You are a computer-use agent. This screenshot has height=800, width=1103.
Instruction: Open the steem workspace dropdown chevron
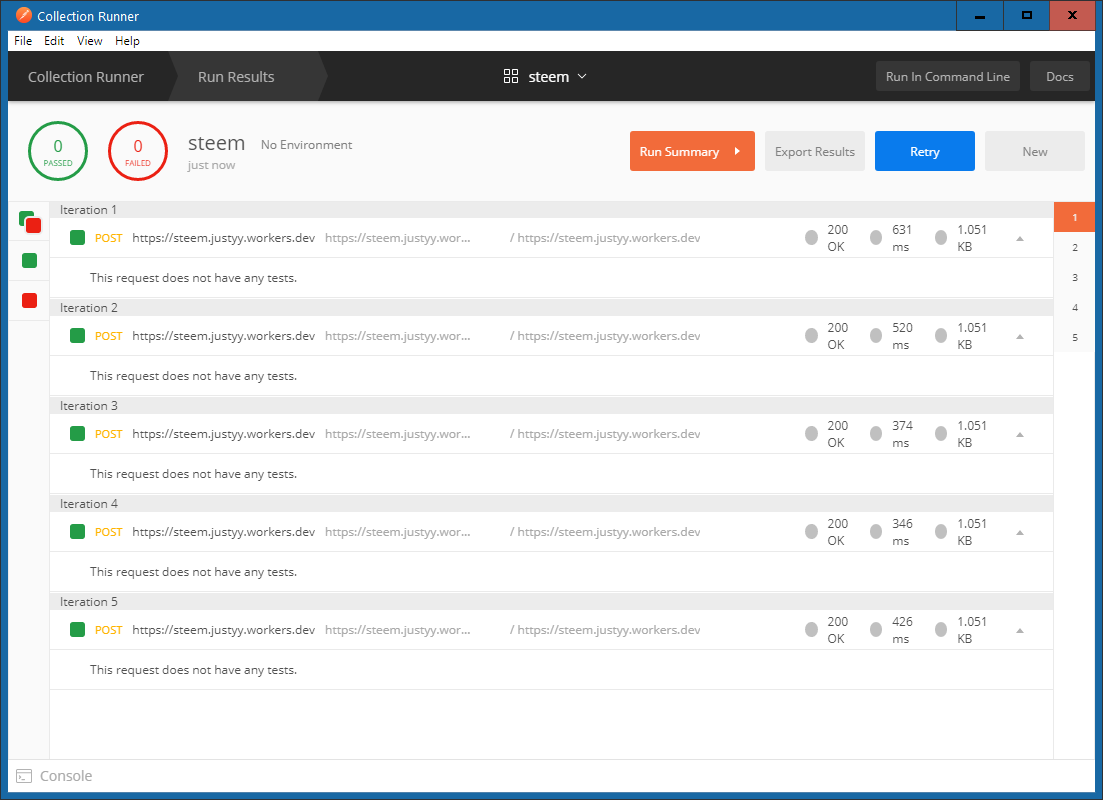click(x=582, y=76)
